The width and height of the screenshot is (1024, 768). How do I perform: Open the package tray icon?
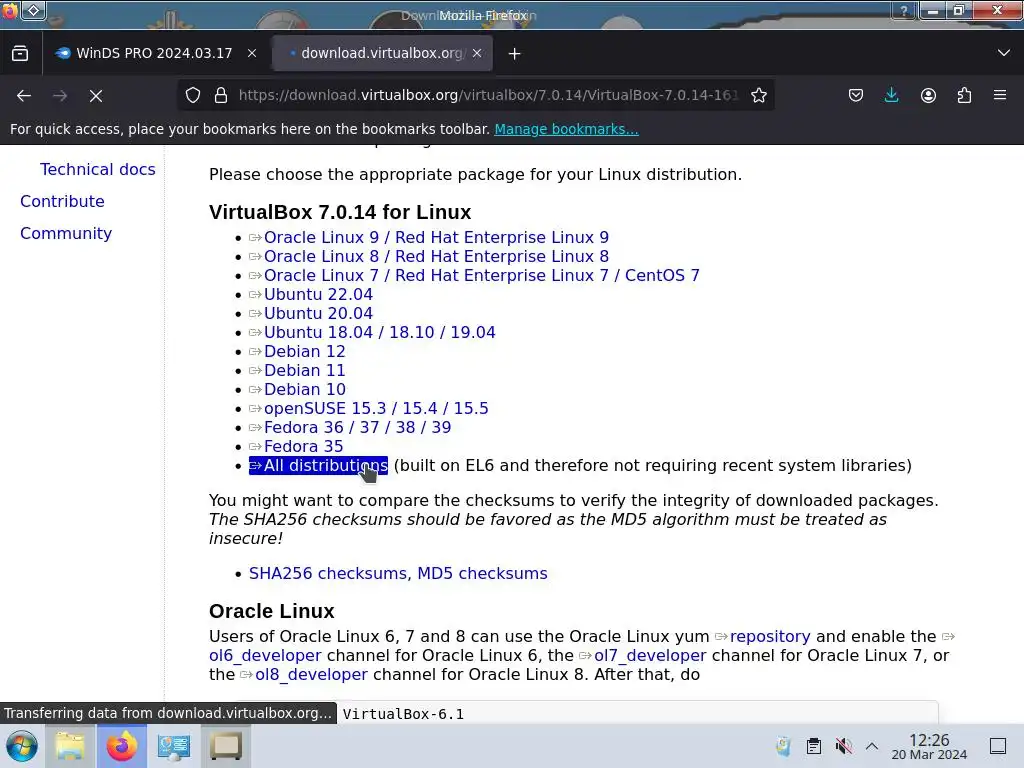click(x=783, y=746)
